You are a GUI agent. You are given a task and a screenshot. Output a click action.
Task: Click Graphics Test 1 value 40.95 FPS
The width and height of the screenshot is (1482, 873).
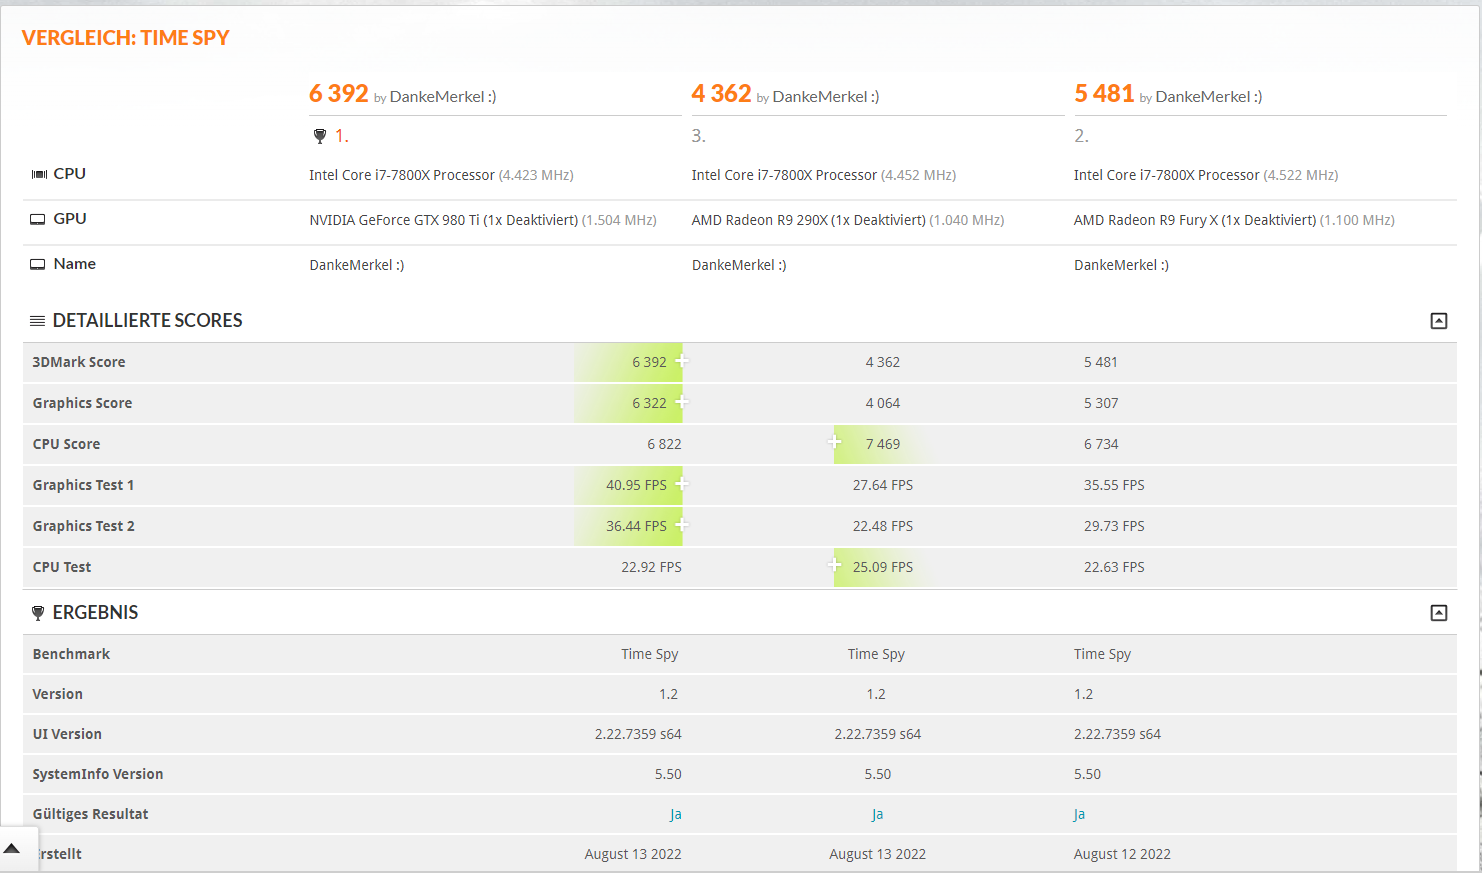coord(636,485)
